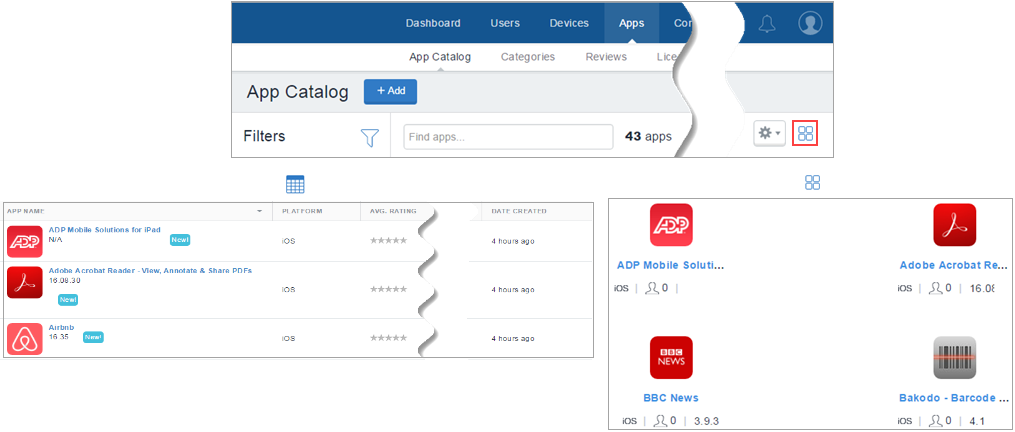The image size is (1015, 432).
Task: Click the Filters funnel icon
Action: 370,137
